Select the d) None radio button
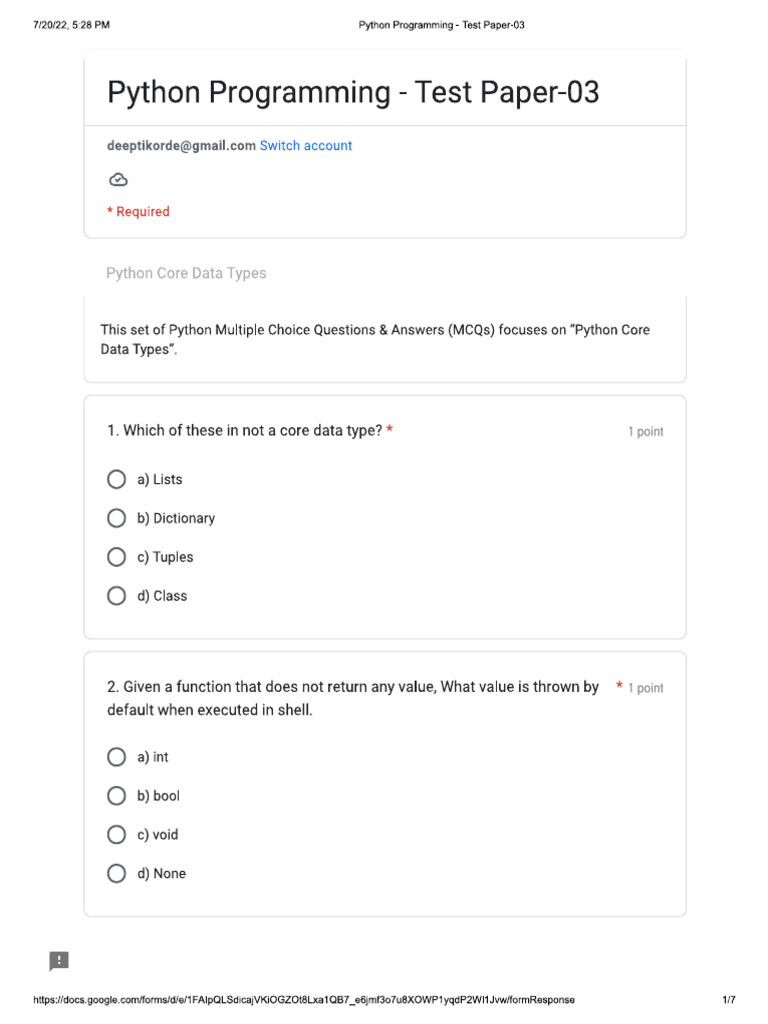 click(117, 873)
